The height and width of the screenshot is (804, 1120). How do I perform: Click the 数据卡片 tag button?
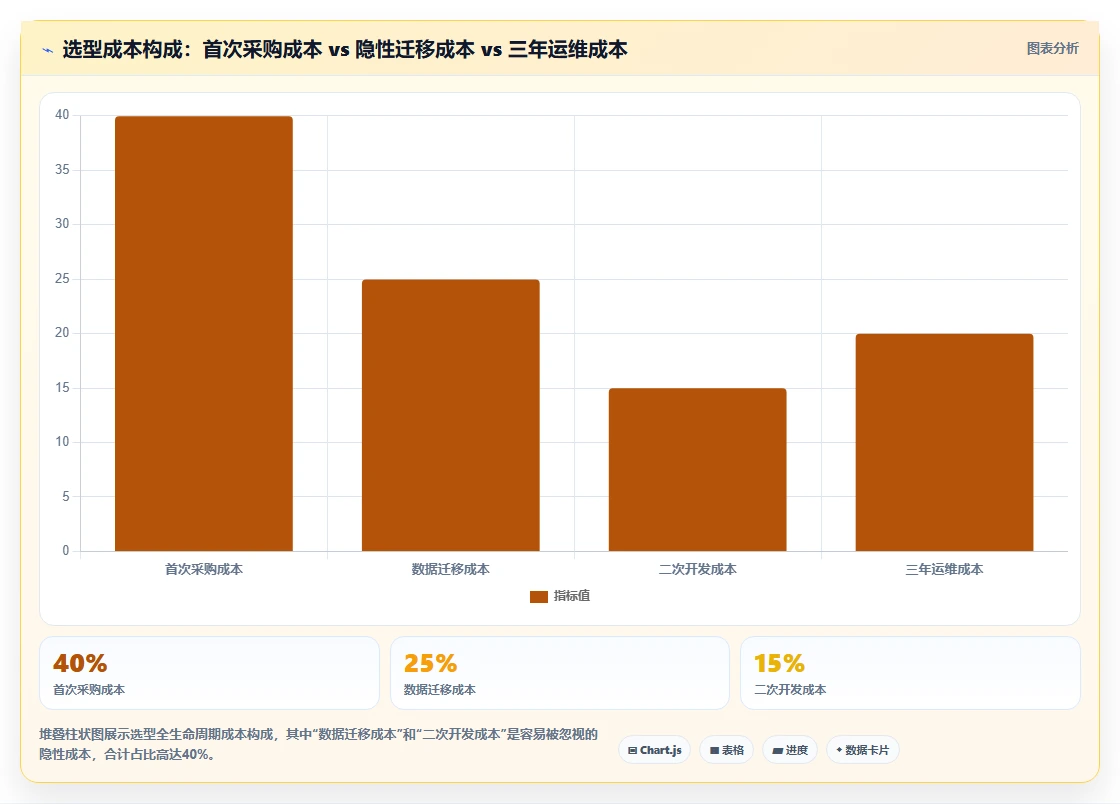point(862,750)
